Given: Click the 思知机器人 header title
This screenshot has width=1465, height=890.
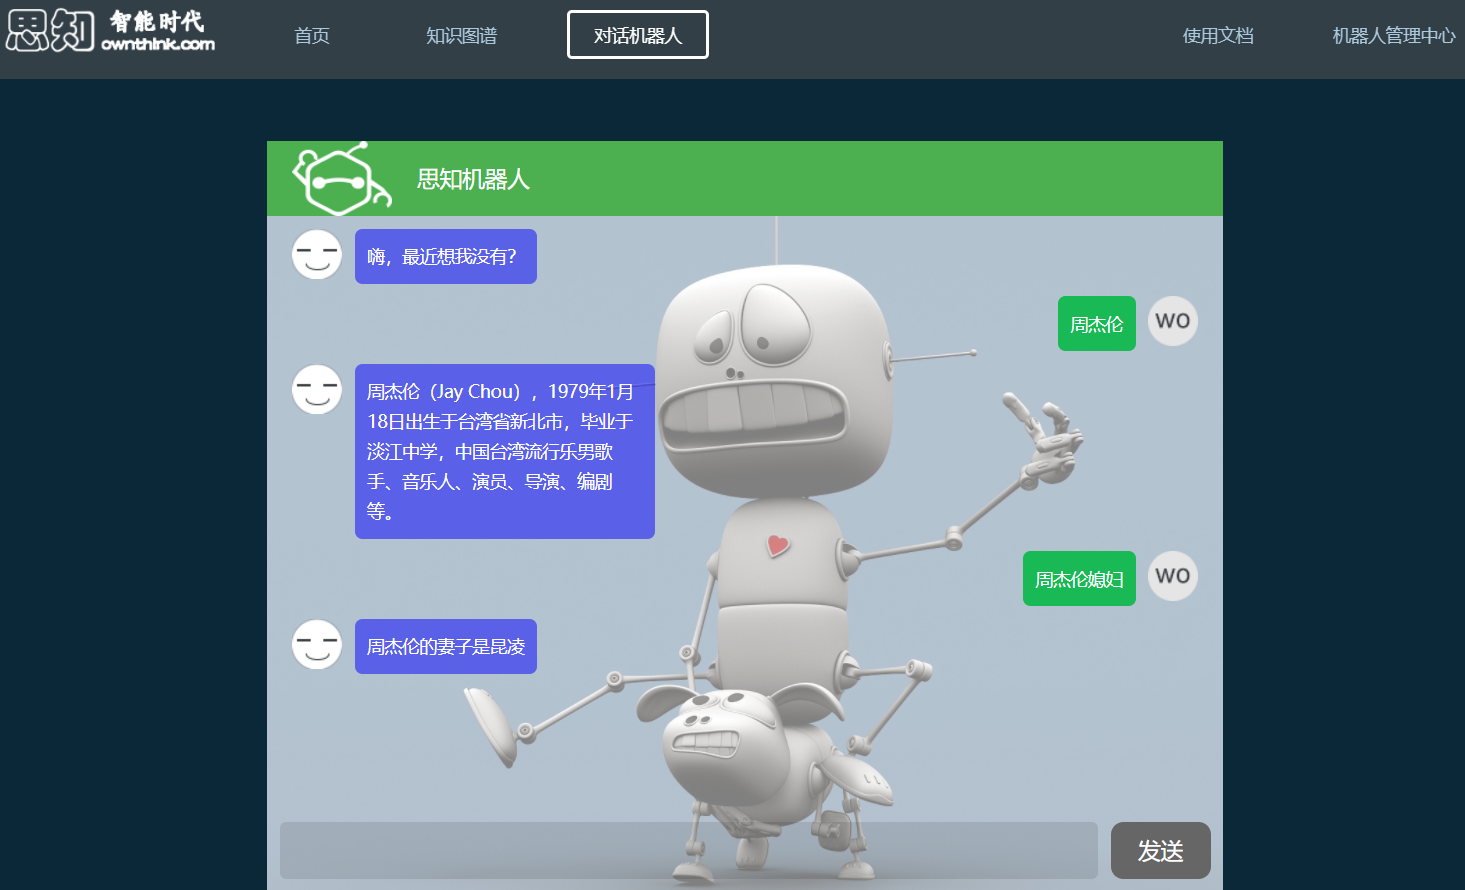Looking at the screenshot, I should tap(473, 179).
